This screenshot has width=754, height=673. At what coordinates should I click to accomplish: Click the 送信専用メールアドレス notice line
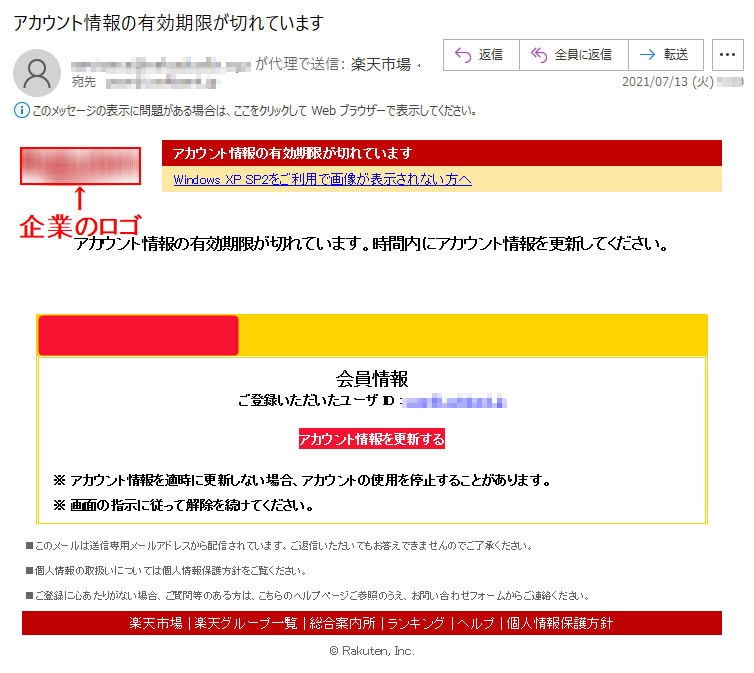pos(279,546)
